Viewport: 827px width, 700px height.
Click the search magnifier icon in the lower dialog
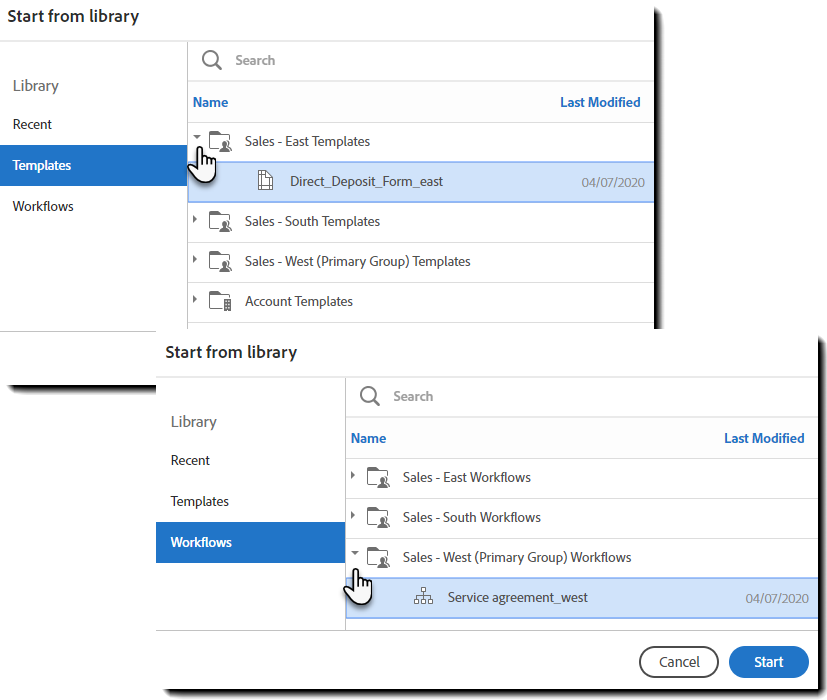[x=370, y=396]
